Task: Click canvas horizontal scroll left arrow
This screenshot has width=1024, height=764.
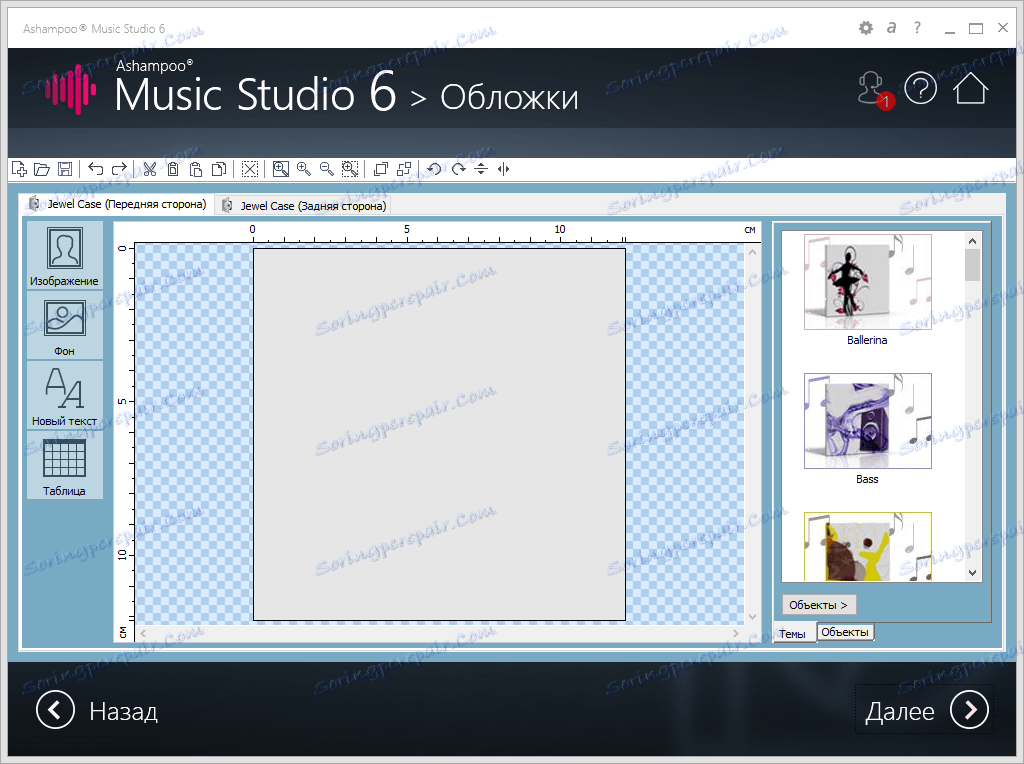Action: (x=143, y=633)
